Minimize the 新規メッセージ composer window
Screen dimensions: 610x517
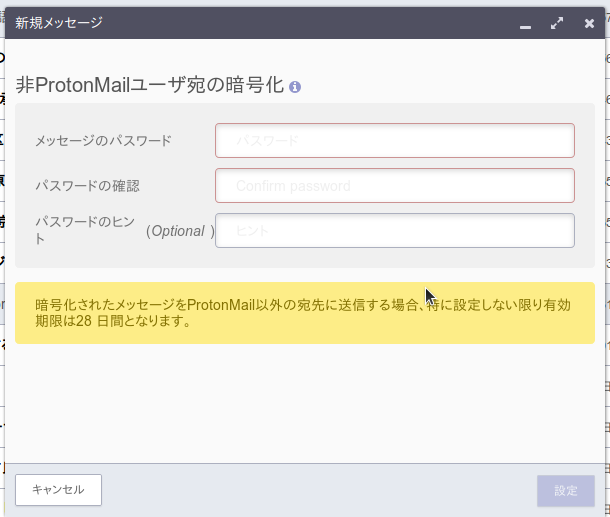click(x=525, y=26)
